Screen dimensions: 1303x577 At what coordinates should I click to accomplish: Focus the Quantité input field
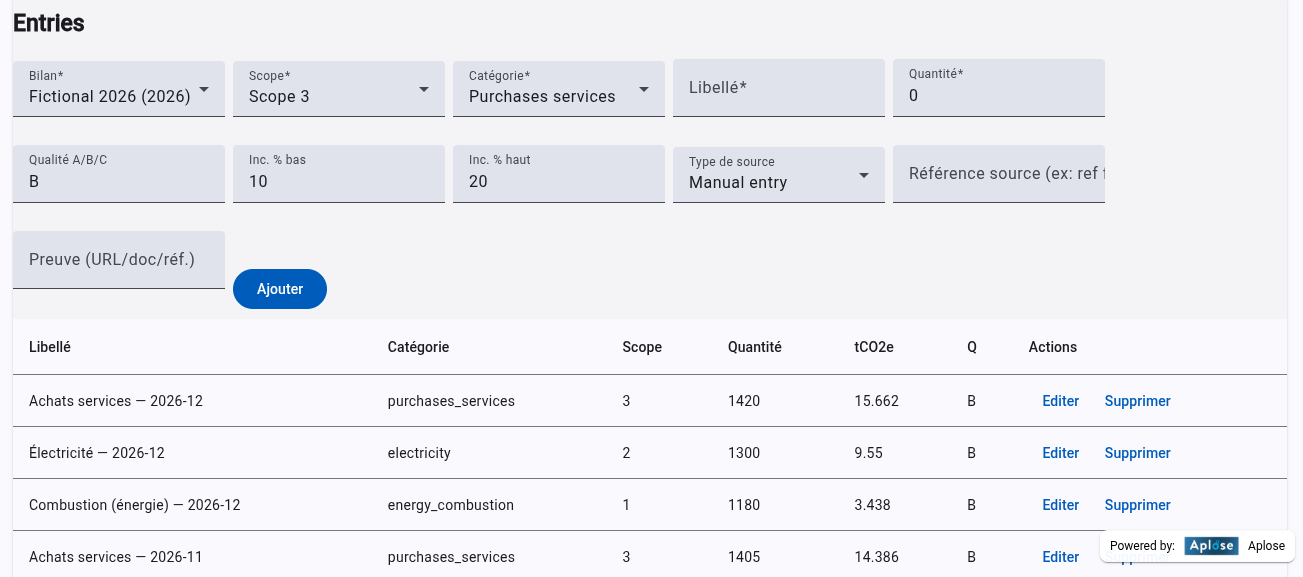pyautogui.click(x=998, y=96)
